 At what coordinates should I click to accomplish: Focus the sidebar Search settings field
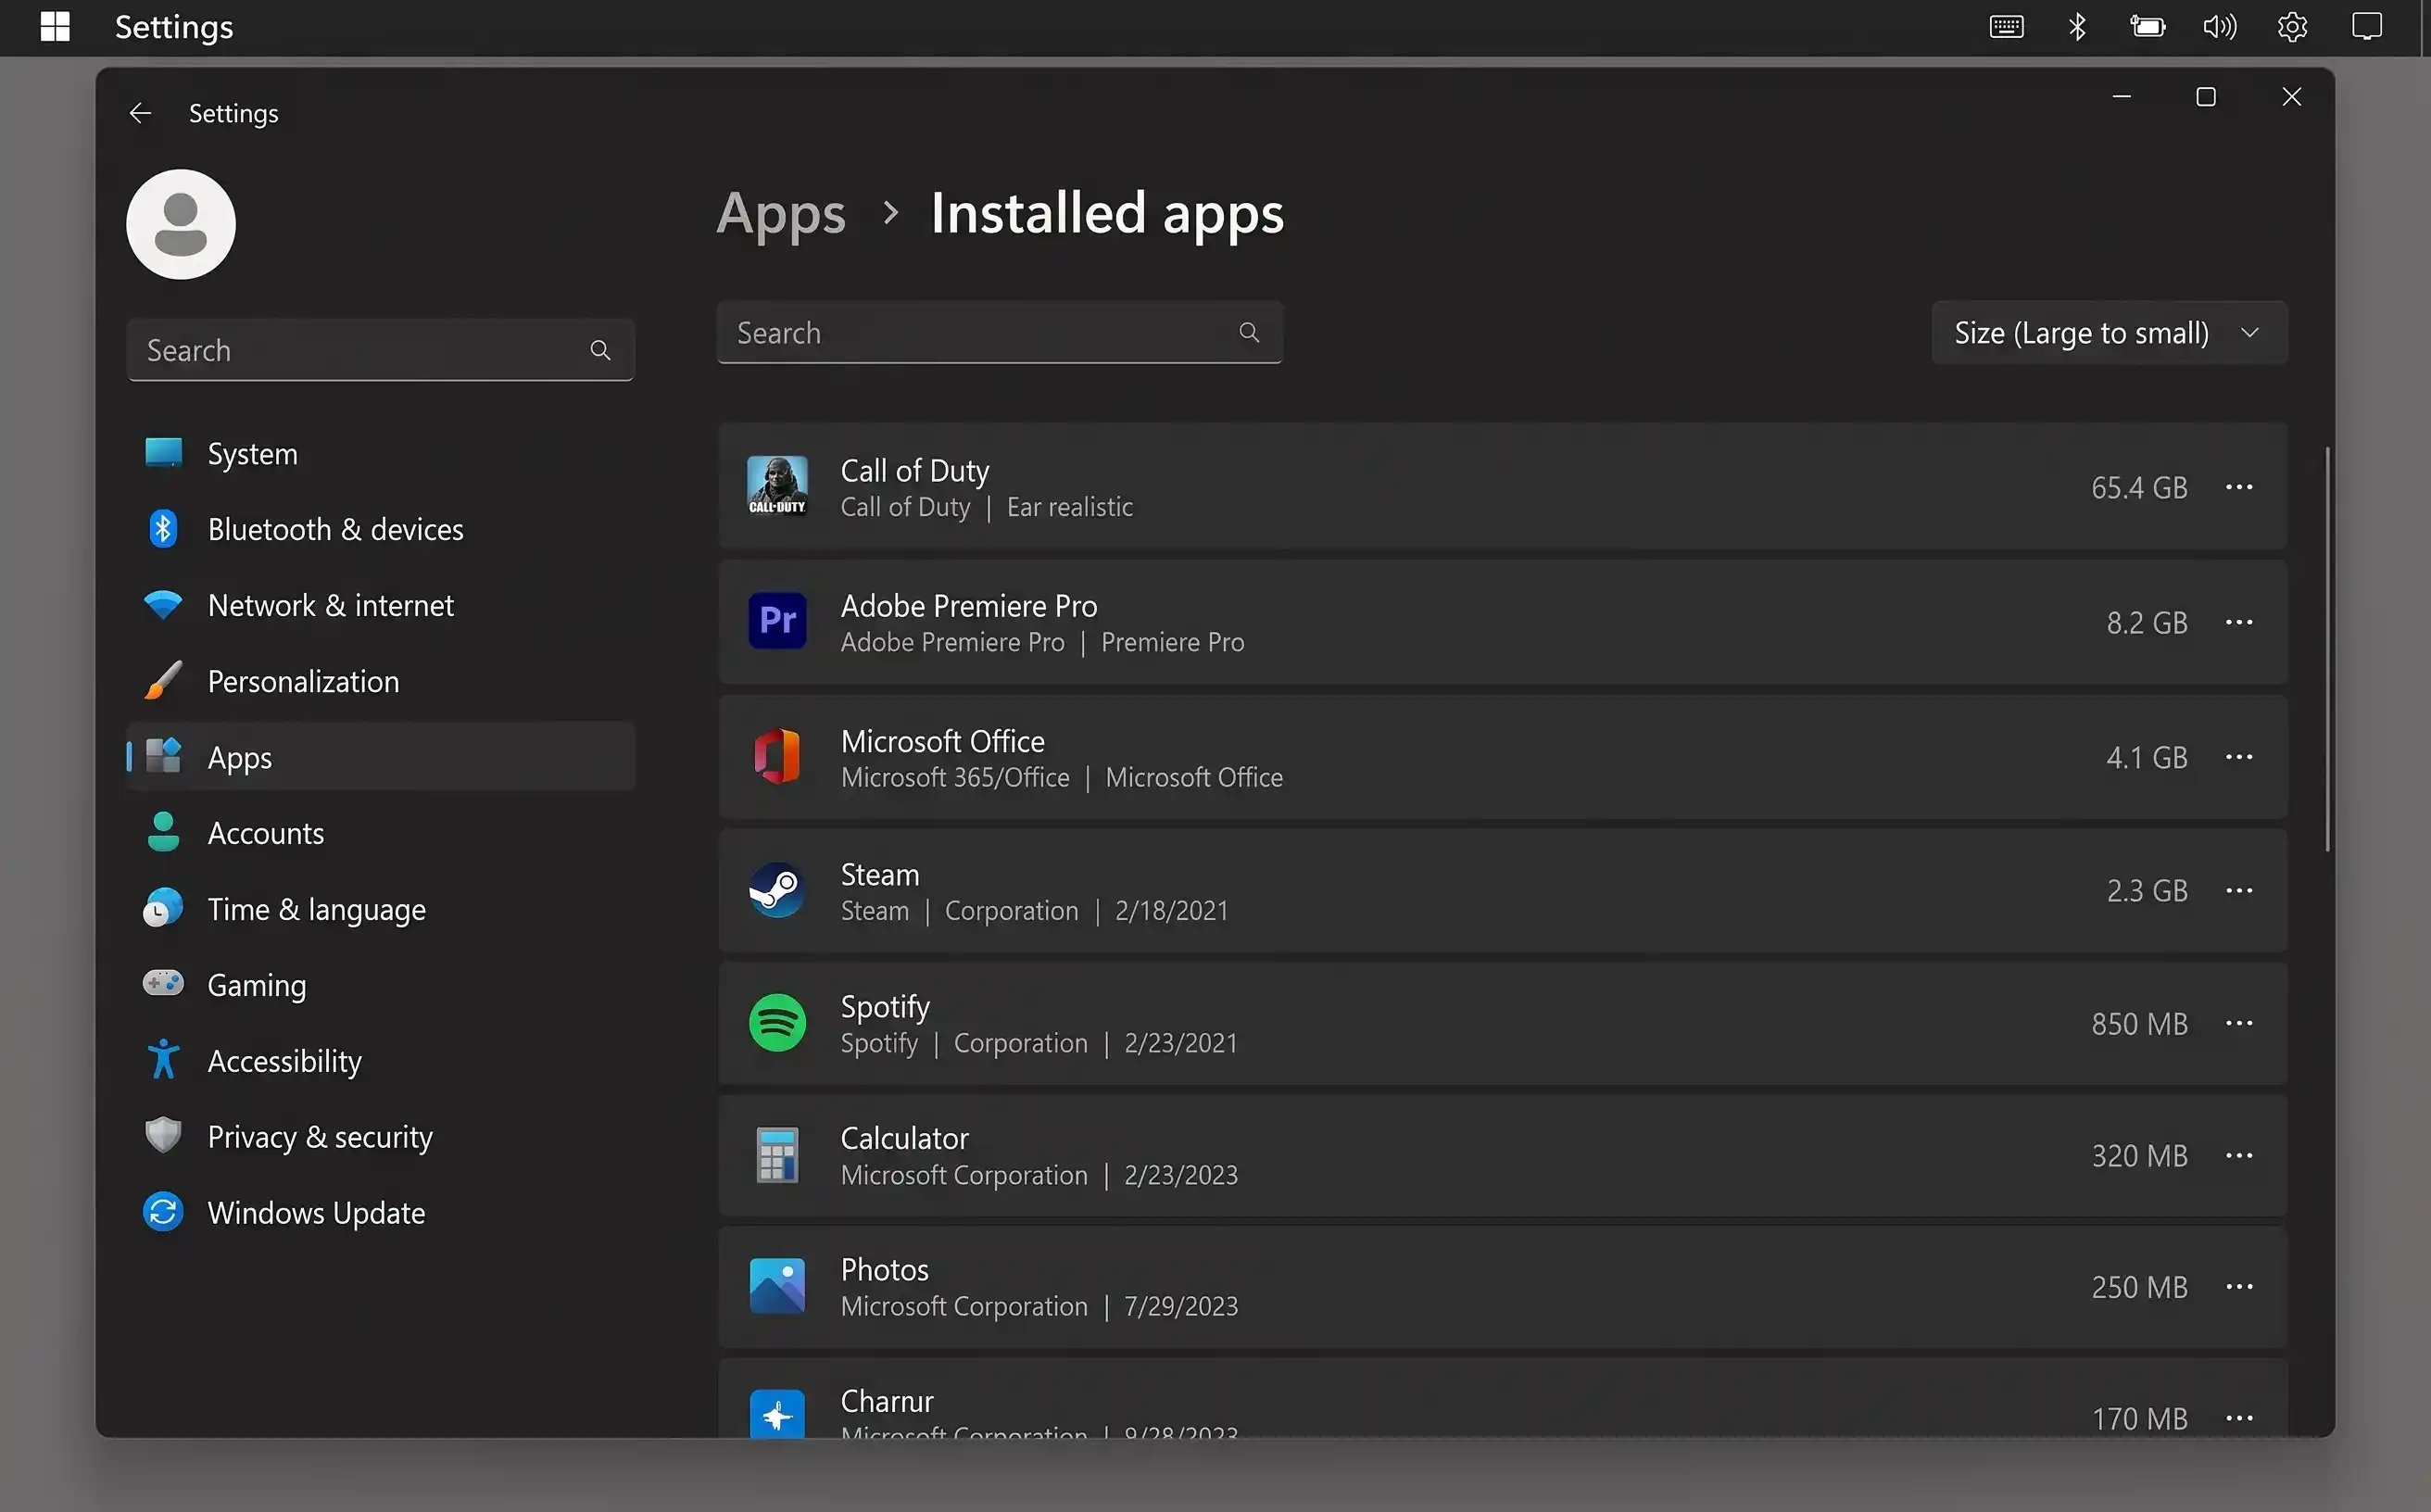pyautogui.click(x=381, y=350)
